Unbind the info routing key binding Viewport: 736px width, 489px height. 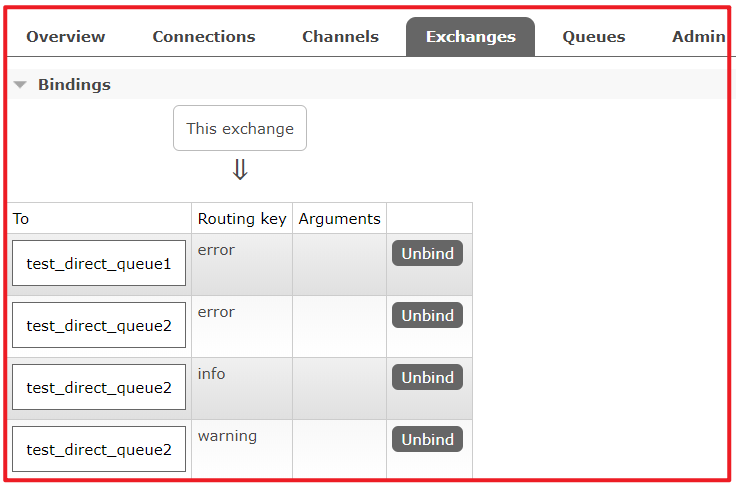tap(427, 378)
